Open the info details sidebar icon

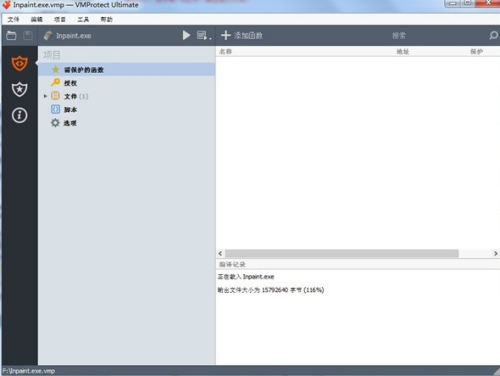(19, 115)
